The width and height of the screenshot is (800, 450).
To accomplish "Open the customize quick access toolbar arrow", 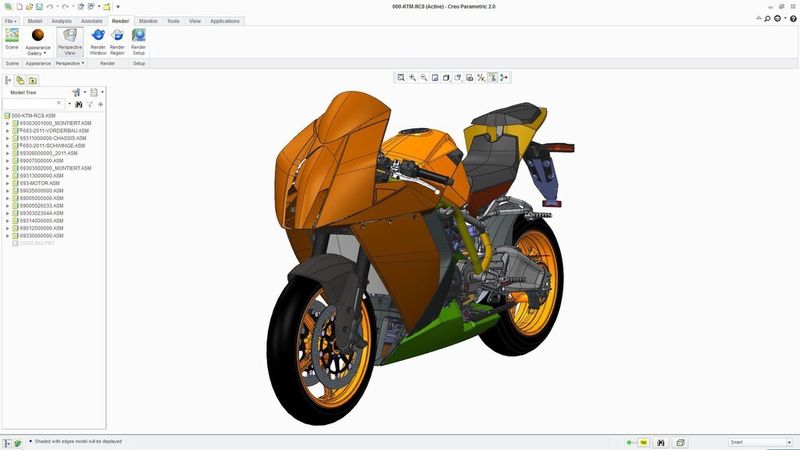I will click(x=118, y=7).
